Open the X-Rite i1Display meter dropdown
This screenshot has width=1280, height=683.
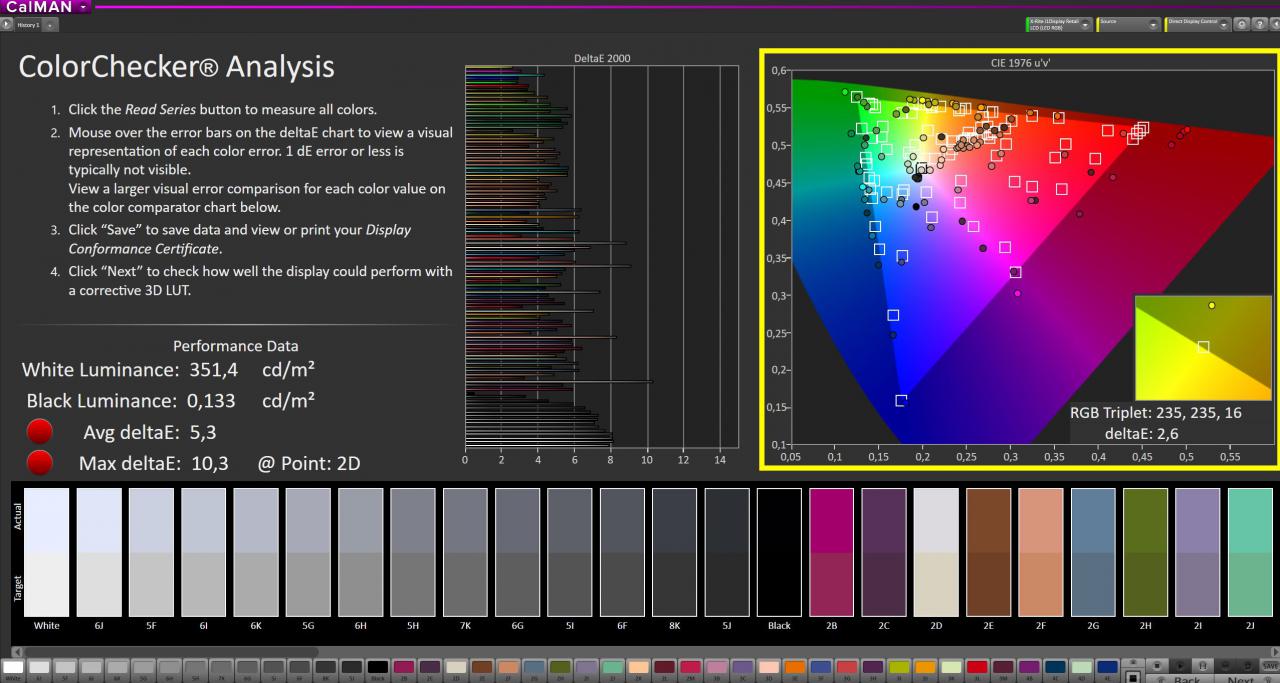click(x=1059, y=23)
